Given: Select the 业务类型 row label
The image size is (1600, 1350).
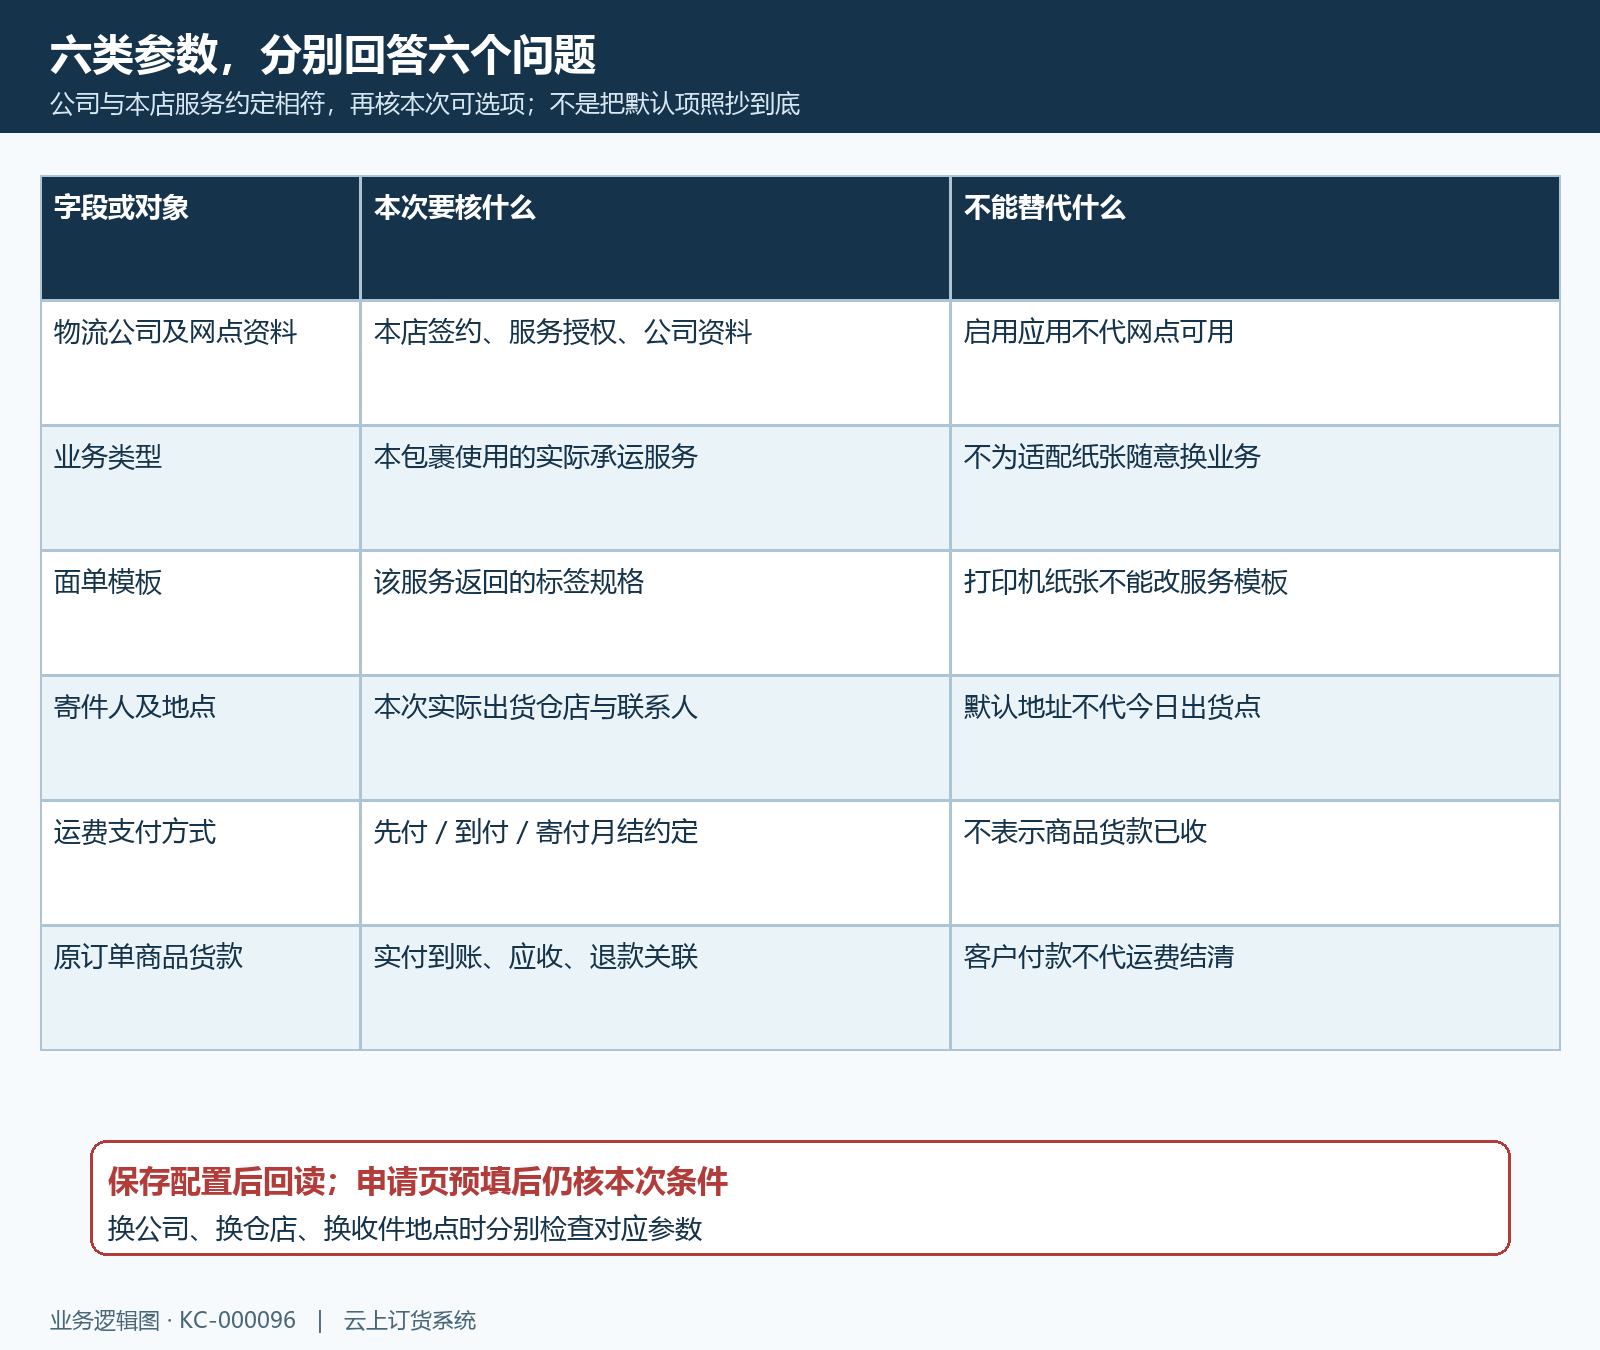Looking at the screenshot, I should coord(200,488).
